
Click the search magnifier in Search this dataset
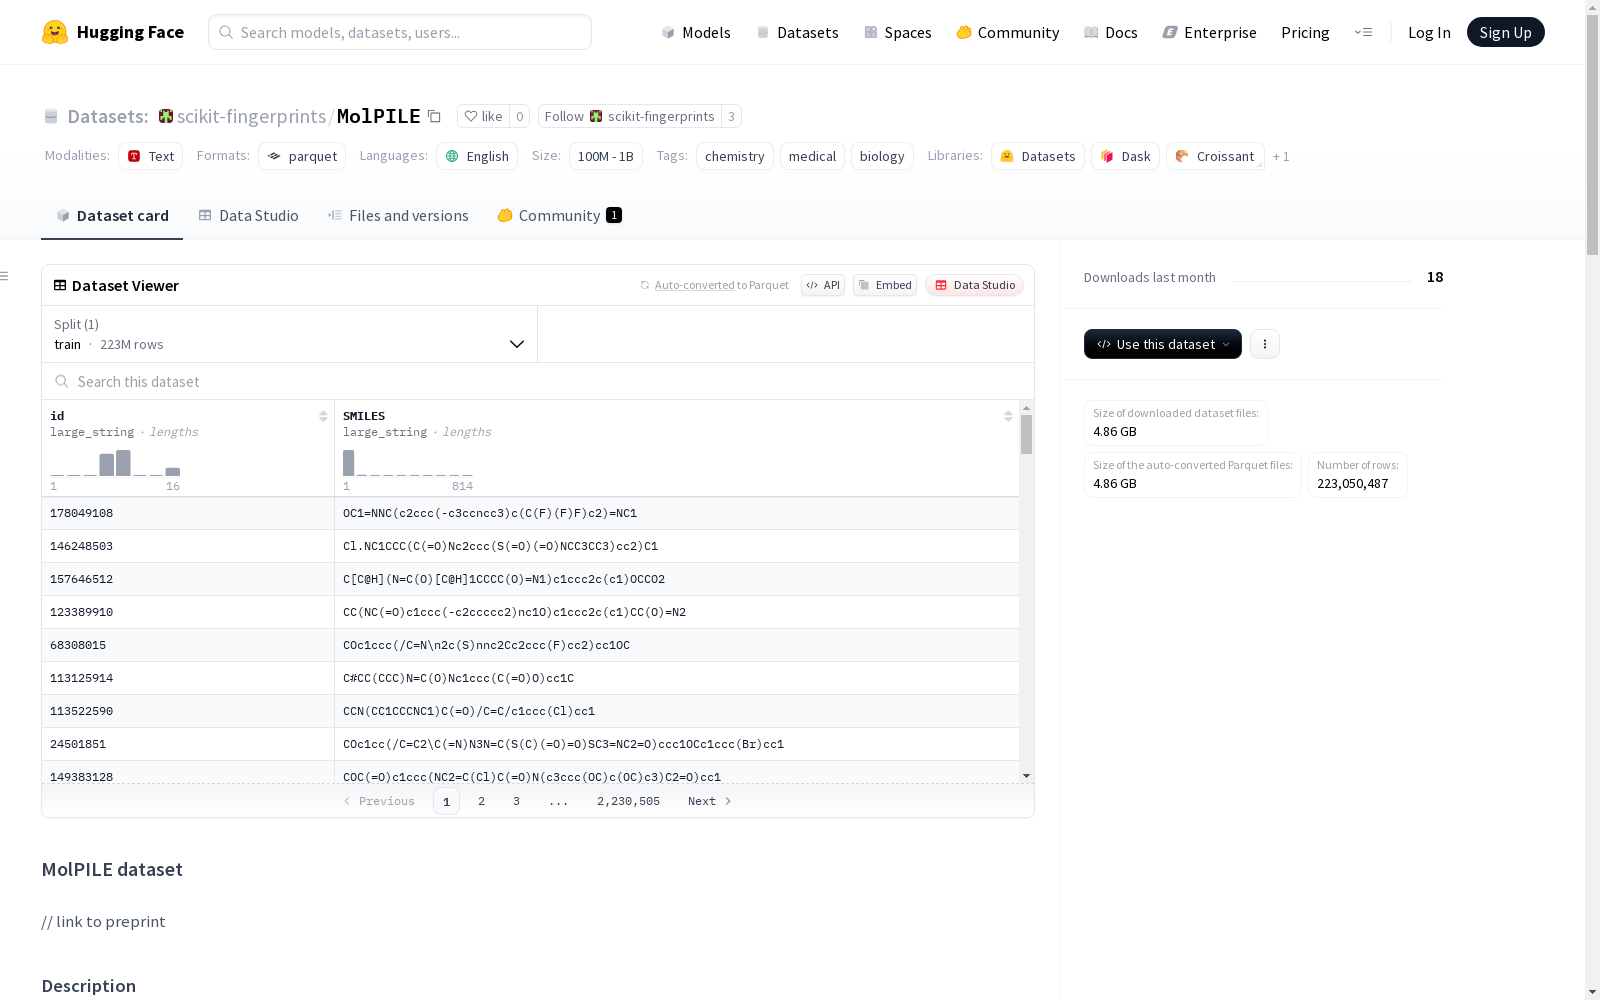(62, 381)
